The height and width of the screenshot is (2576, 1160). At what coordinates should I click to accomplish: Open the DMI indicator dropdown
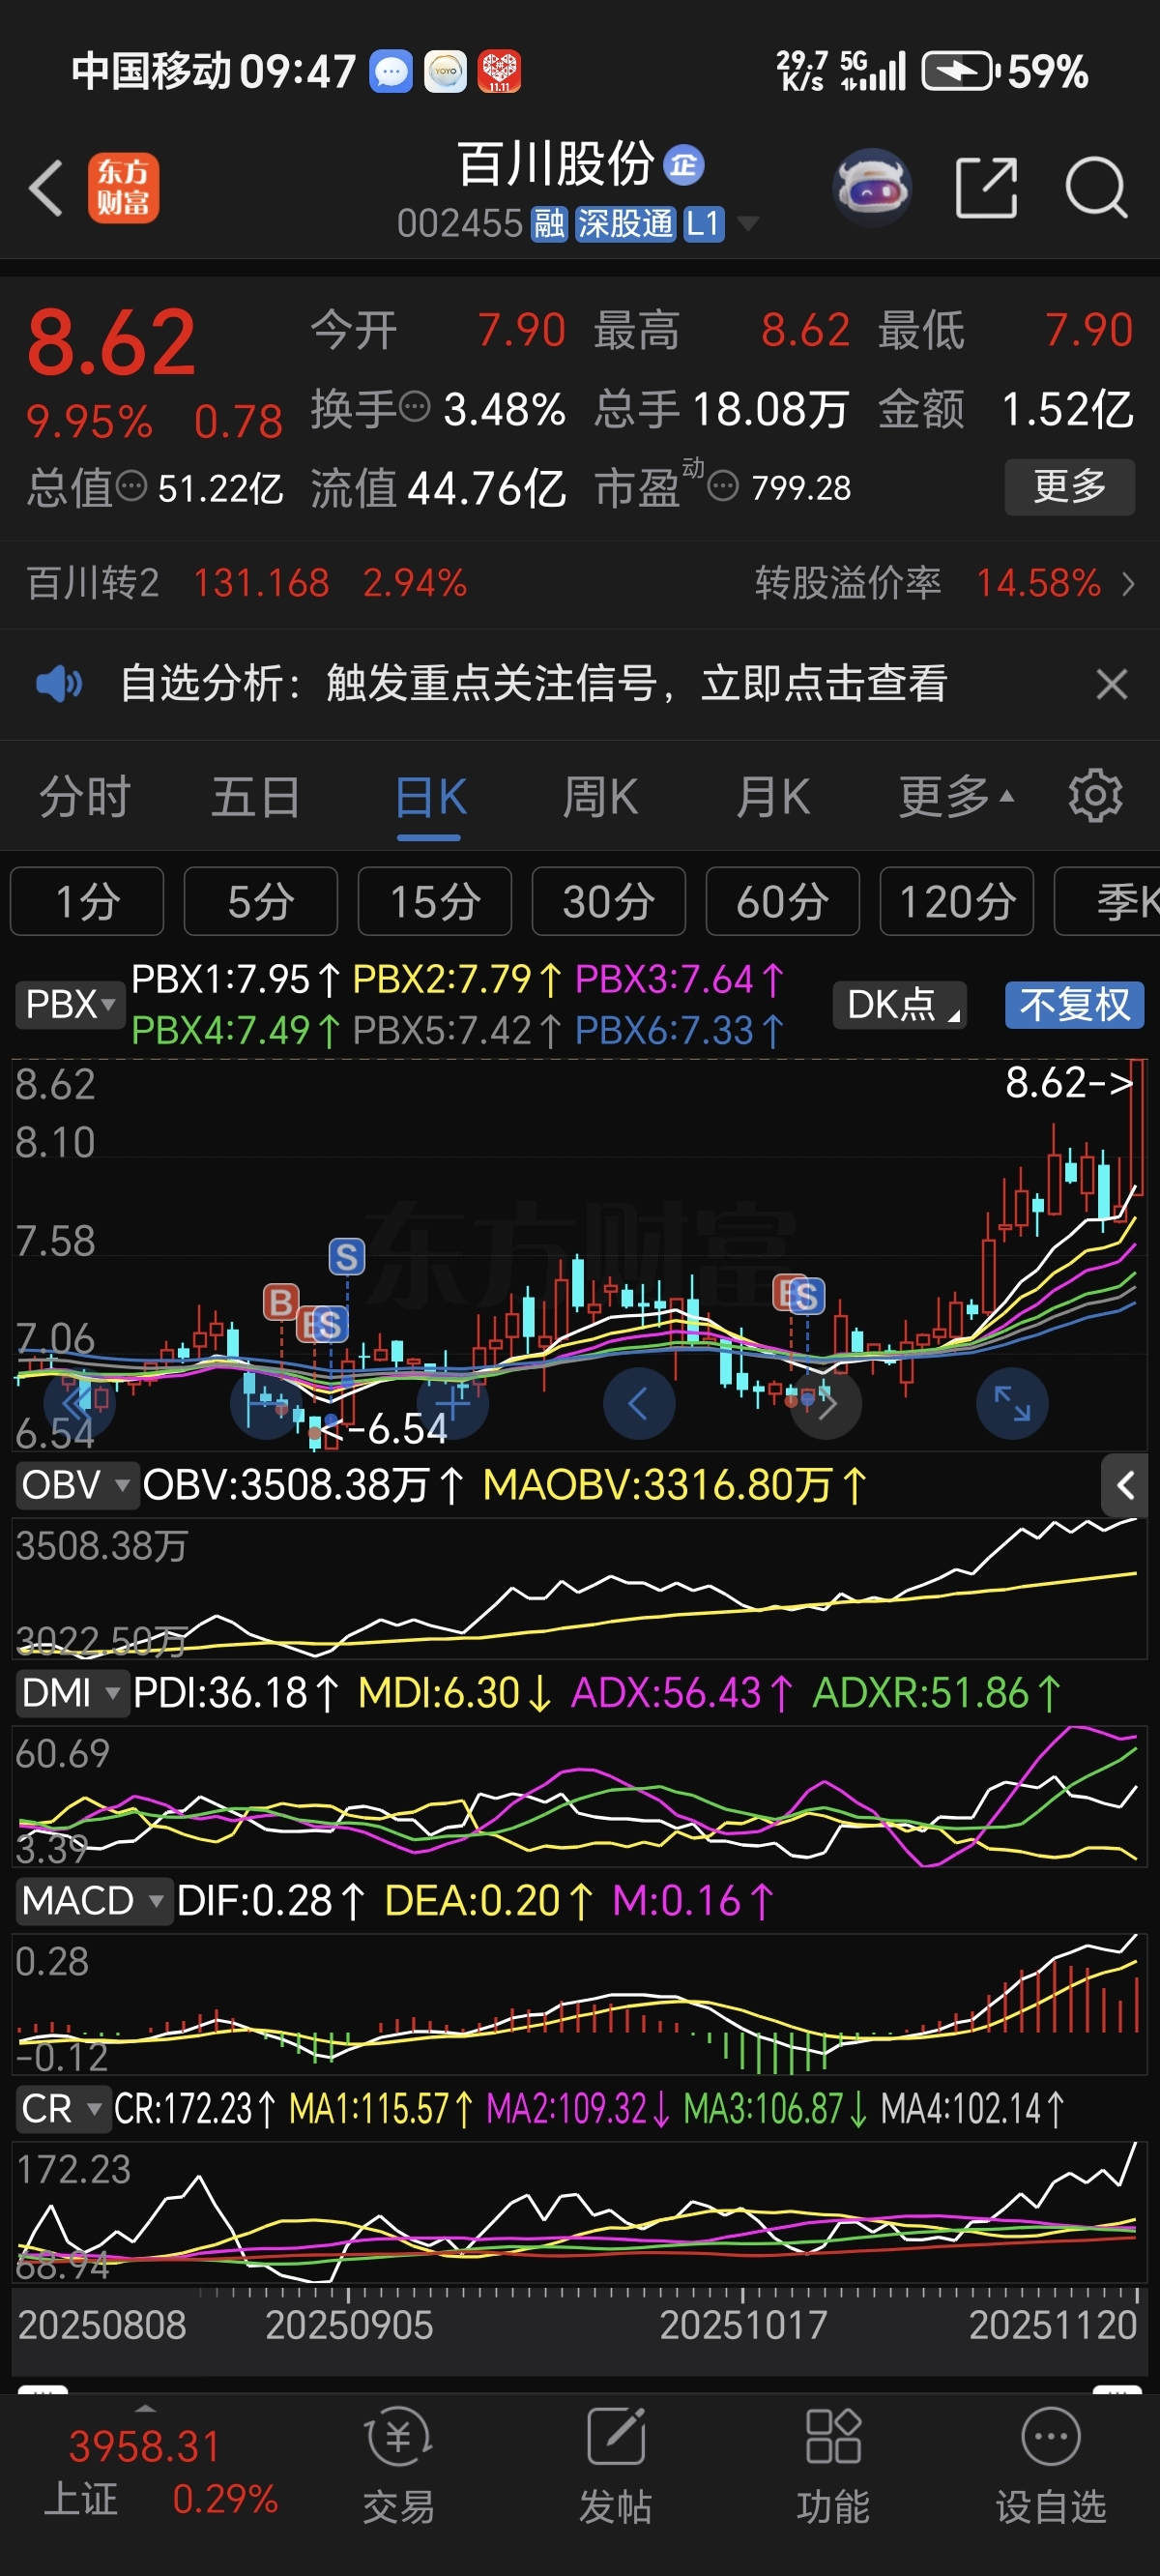[x=72, y=1693]
